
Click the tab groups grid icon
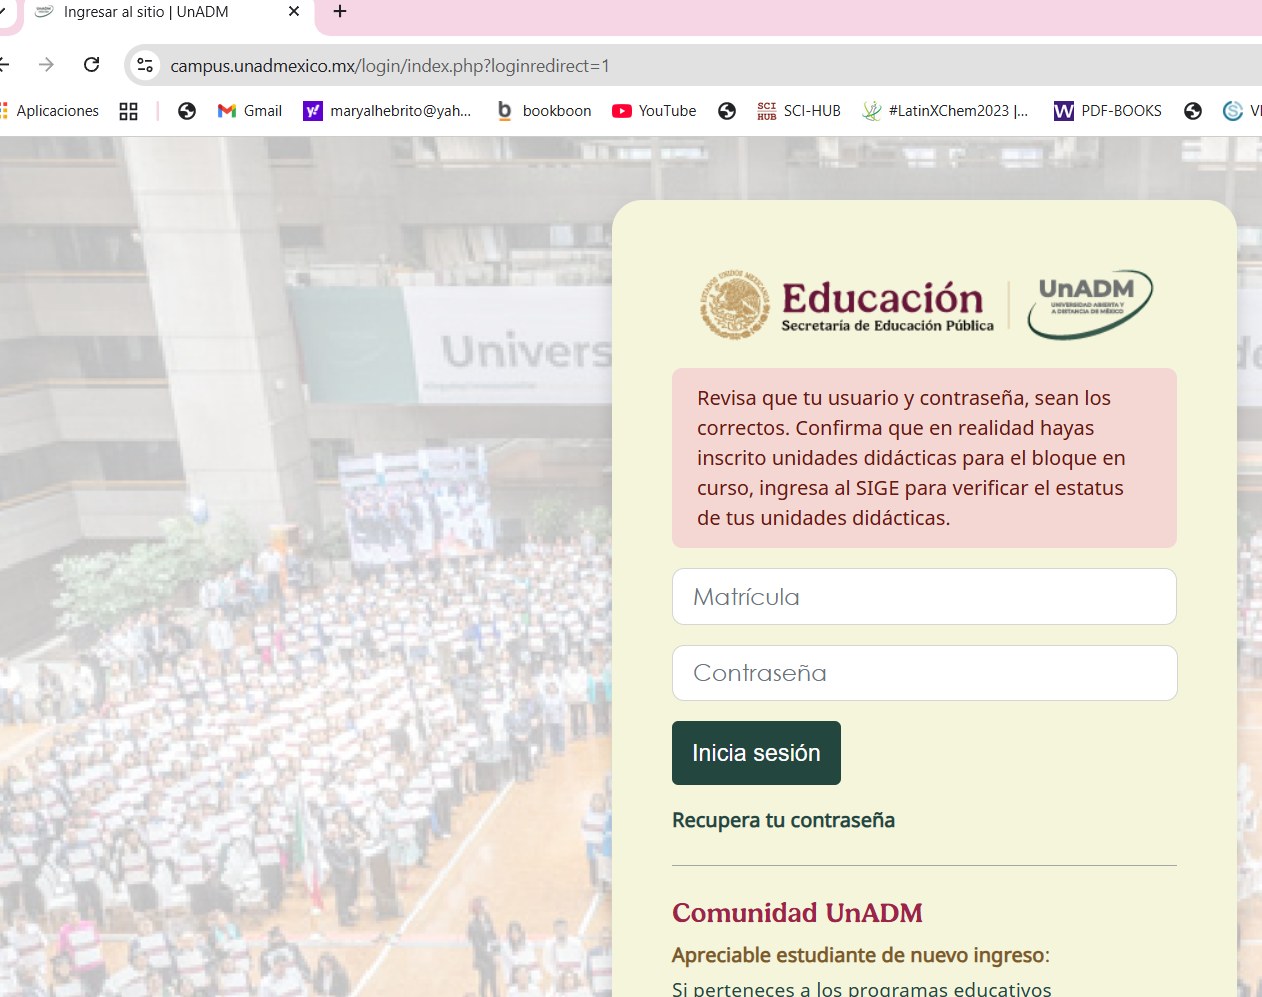coord(128,111)
